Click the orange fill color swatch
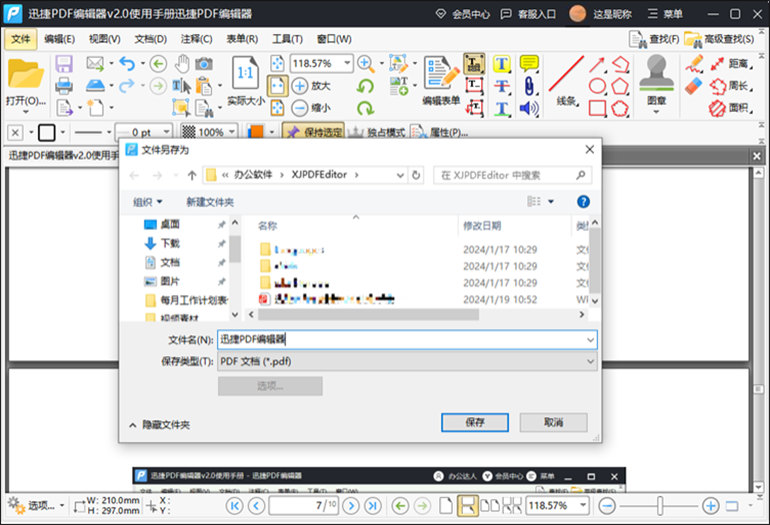 255,132
